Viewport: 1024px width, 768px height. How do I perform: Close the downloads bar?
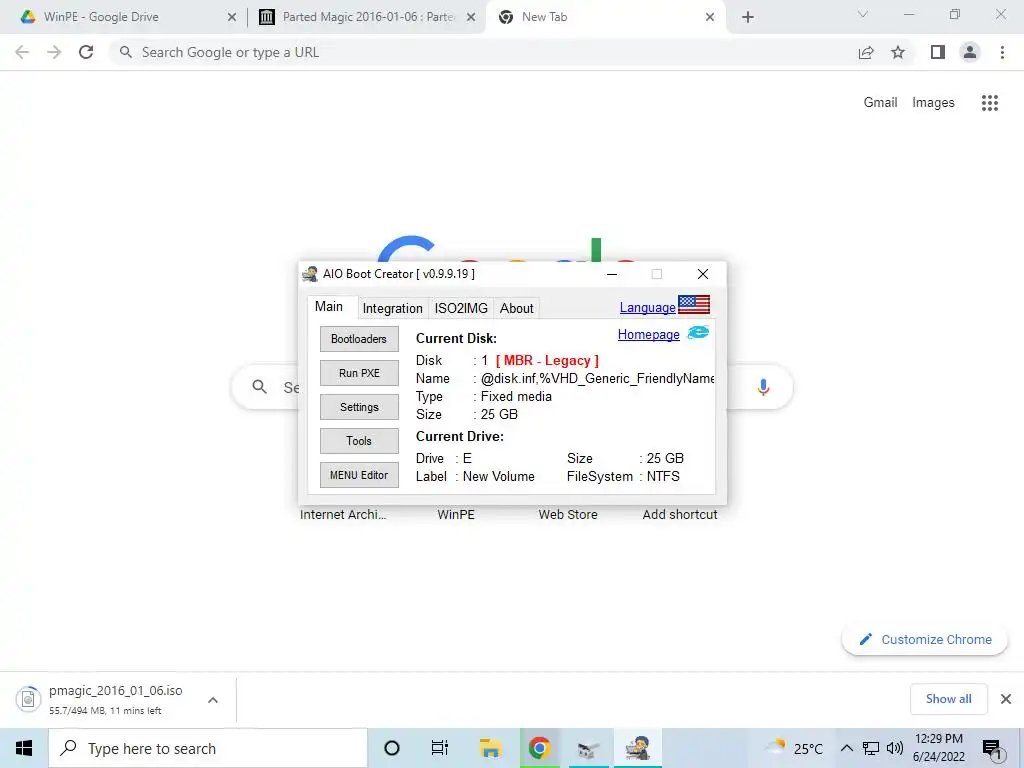coord(1006,699)
